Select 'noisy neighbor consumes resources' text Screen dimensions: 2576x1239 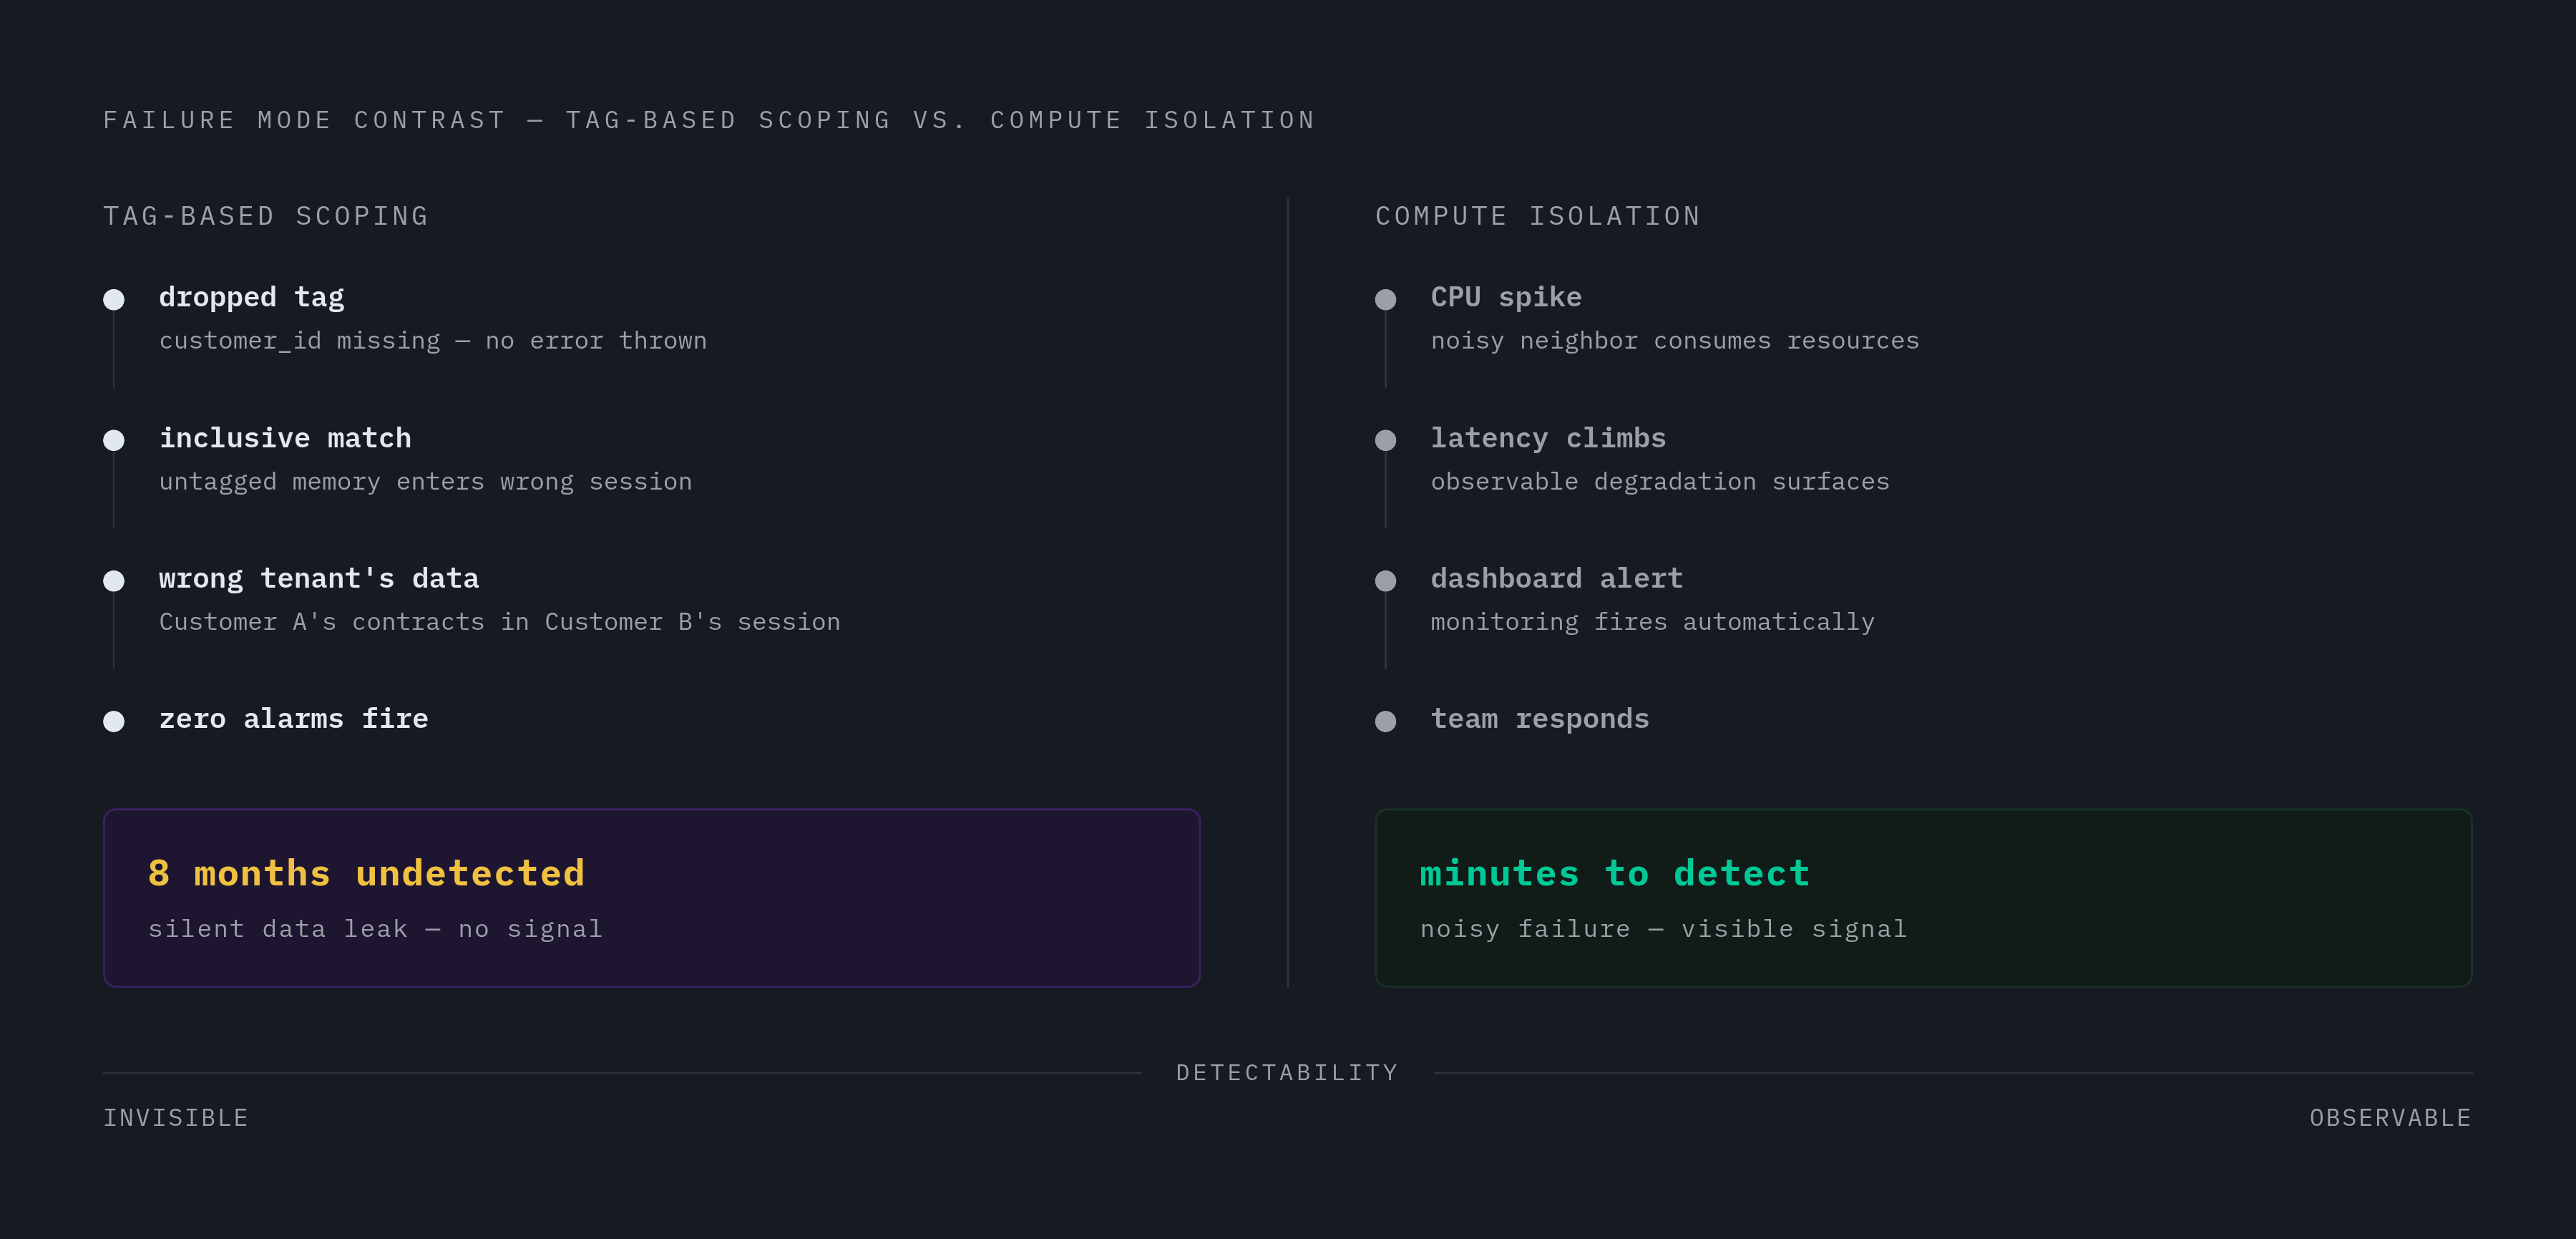click(1675, 341)
